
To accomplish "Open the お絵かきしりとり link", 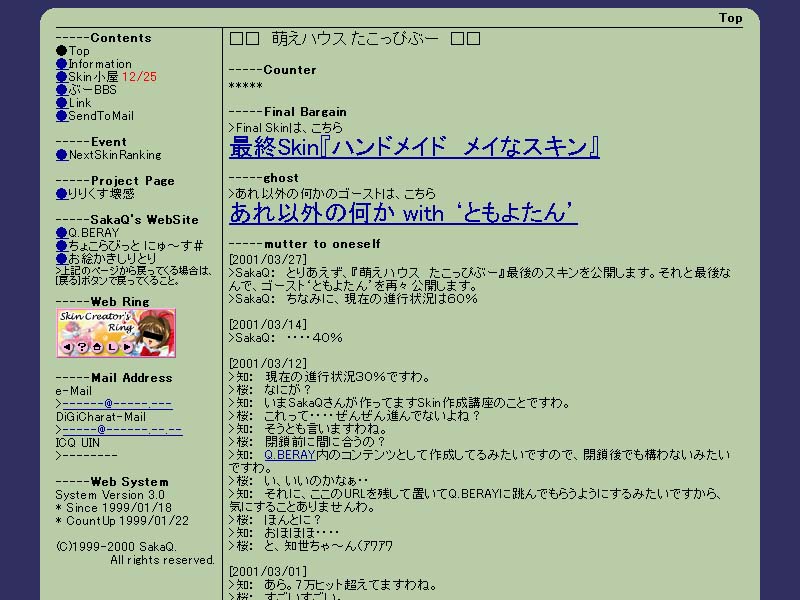I will 112,259.
